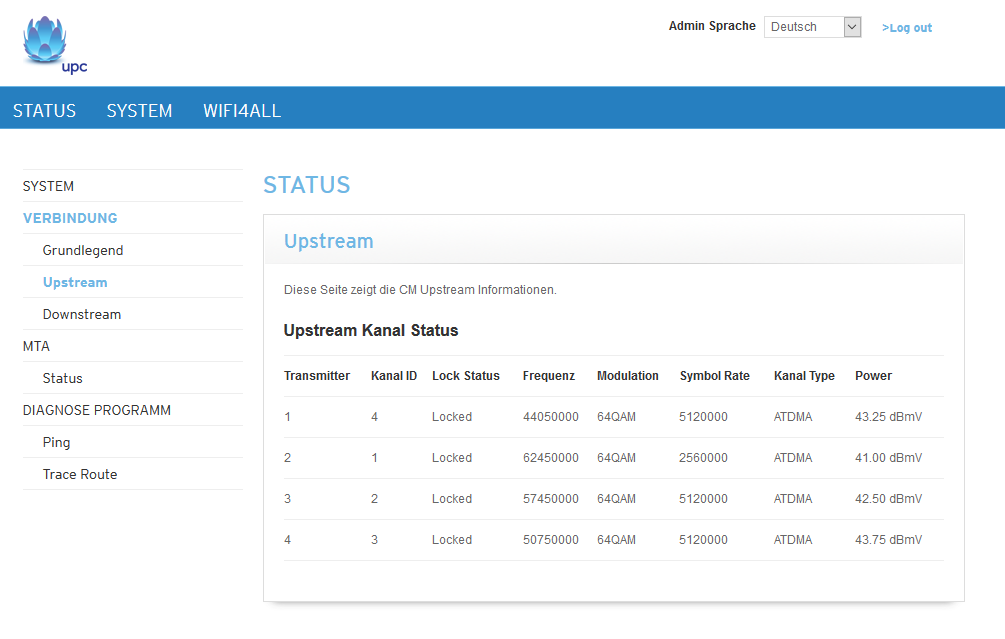1005x639 pixels.
Task: Click the Power column header
Action: point(873,376)
